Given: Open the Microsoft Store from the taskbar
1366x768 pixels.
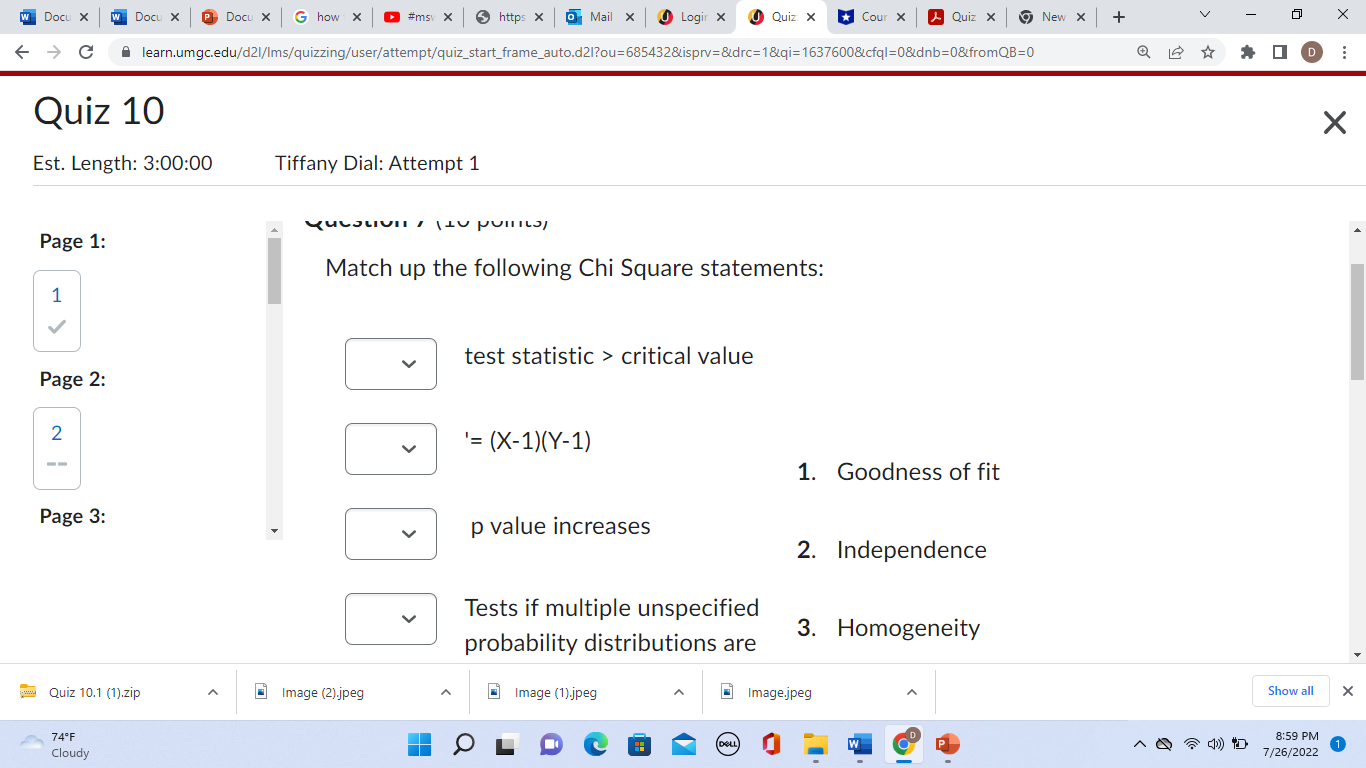Looking at the screenshot, I should (638, 744).
